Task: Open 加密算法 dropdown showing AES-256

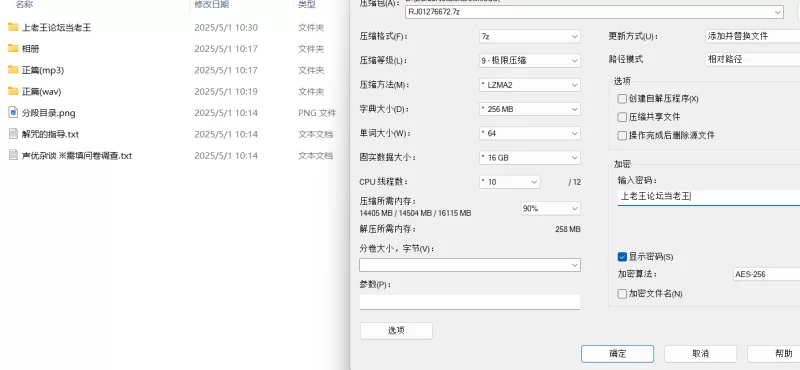Action: pos(766,274)
